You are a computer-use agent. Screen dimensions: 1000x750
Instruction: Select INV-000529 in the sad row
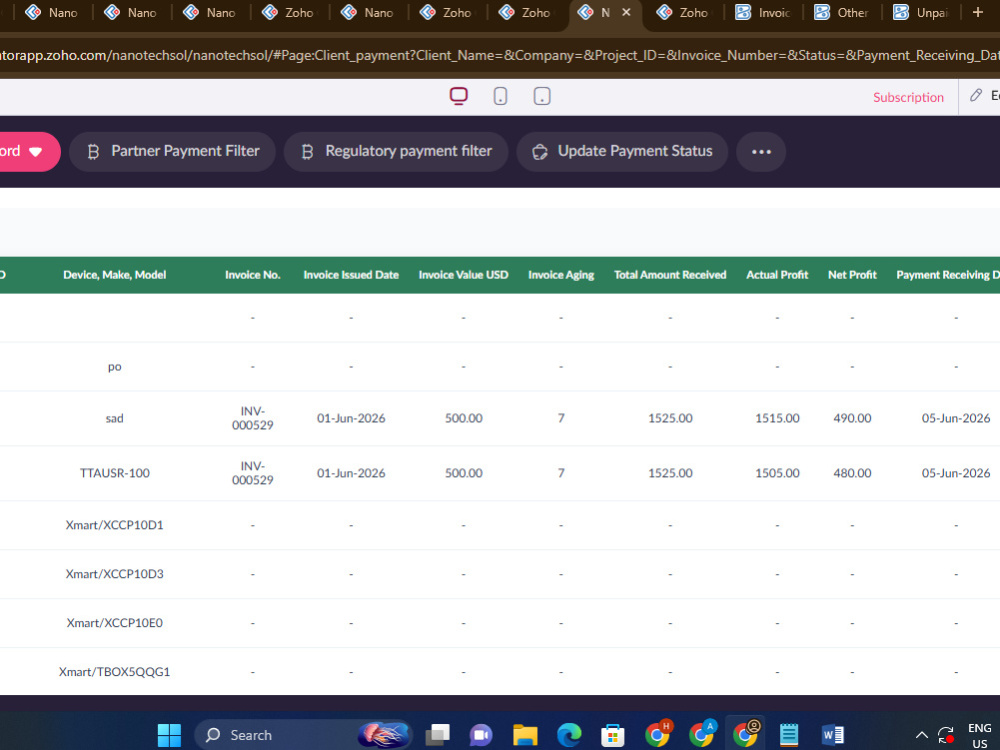(x=253, y=418)
